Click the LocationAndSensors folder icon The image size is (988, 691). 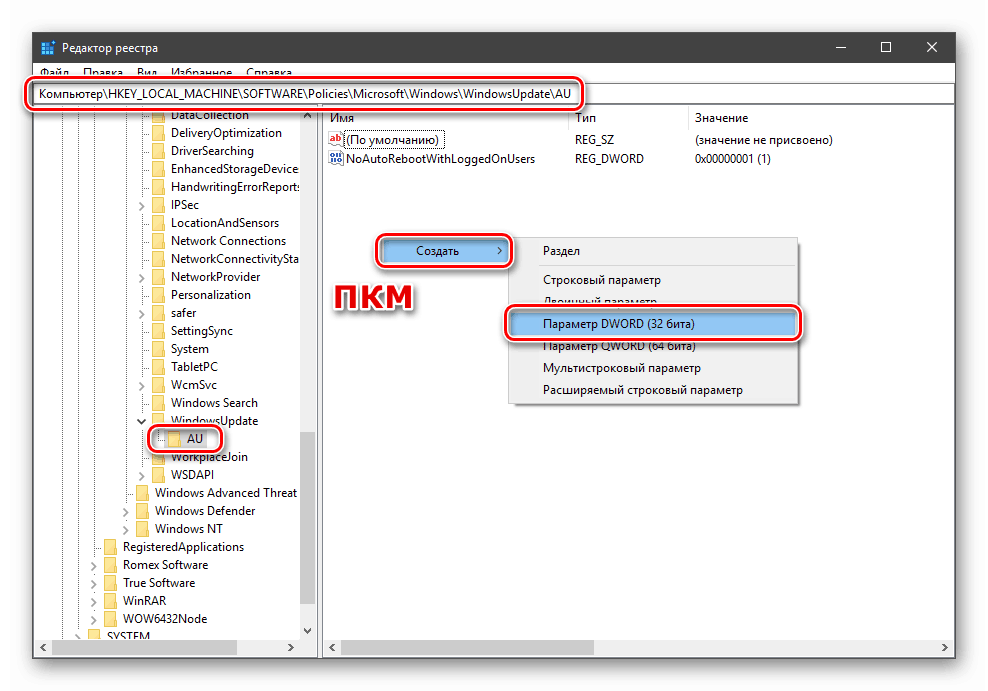pyautogui.click(x=159, y=223)
